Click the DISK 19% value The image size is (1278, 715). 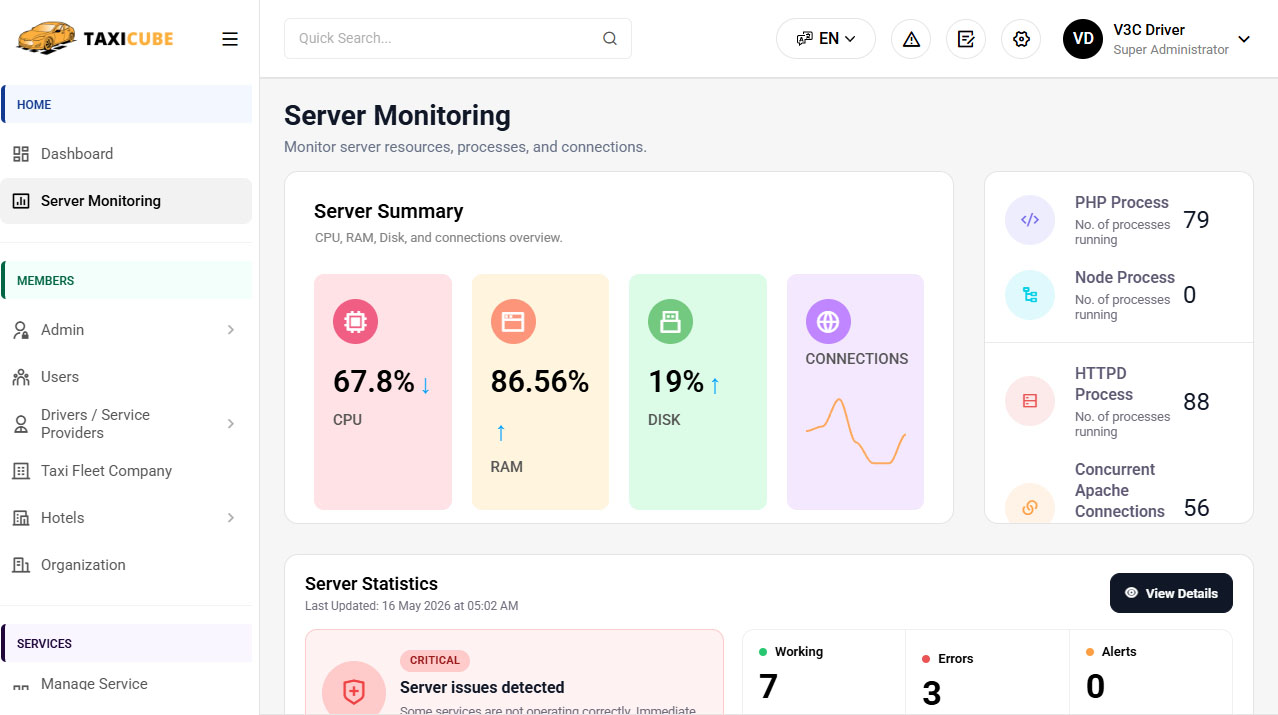coord(677,382)
